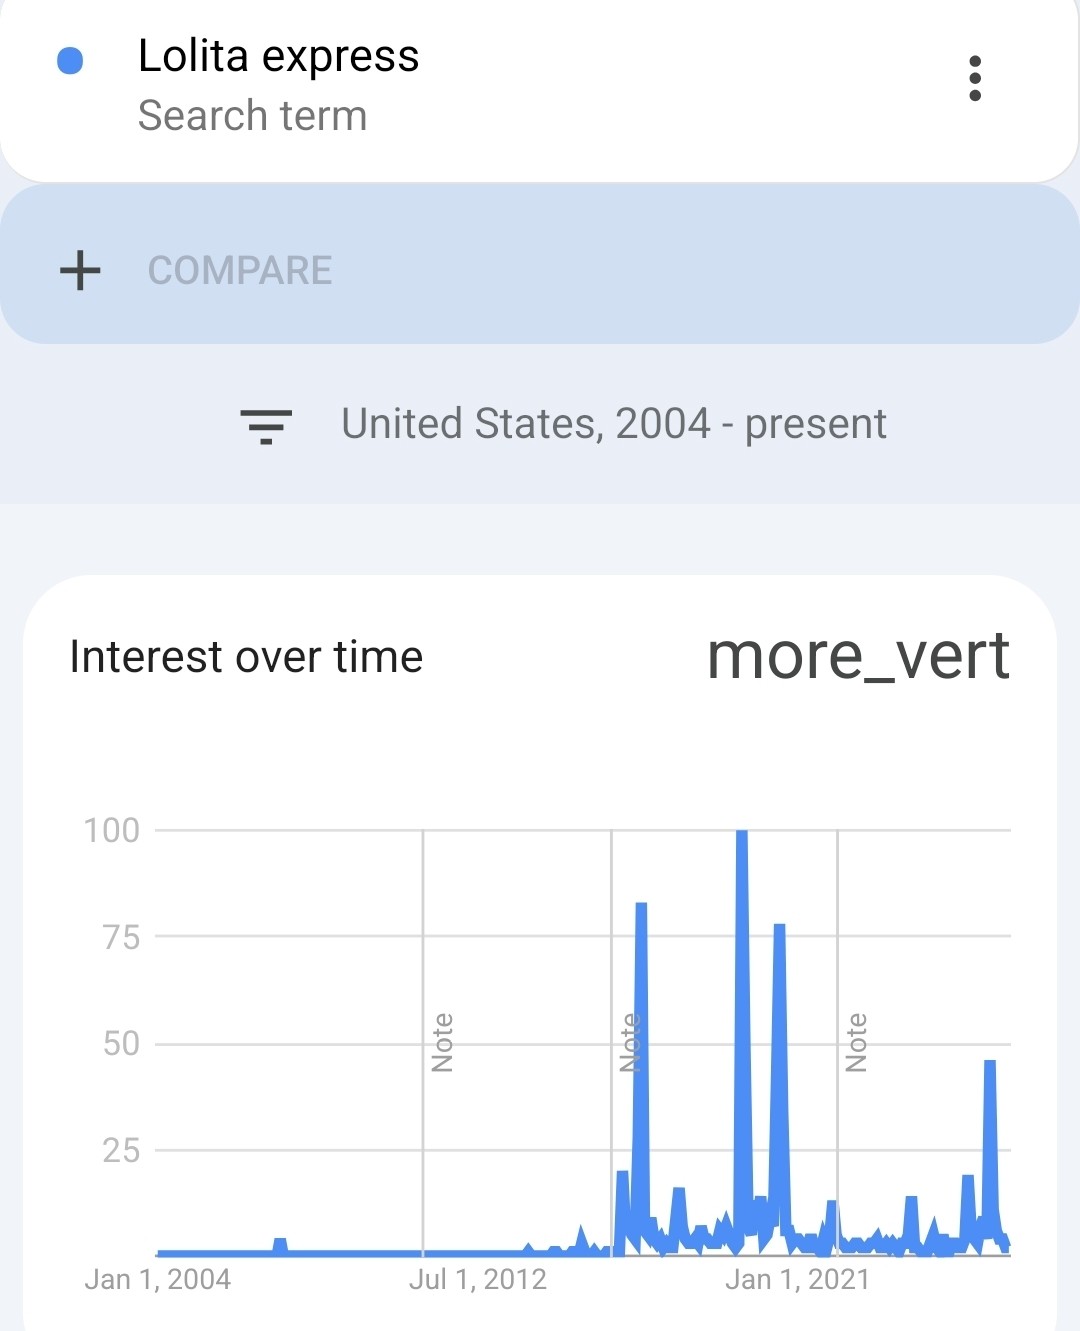The height and width of the screenshot is (1331, 1080).
Task: Click the Note marker beside the first tall spike
Action: [630, 1043]
